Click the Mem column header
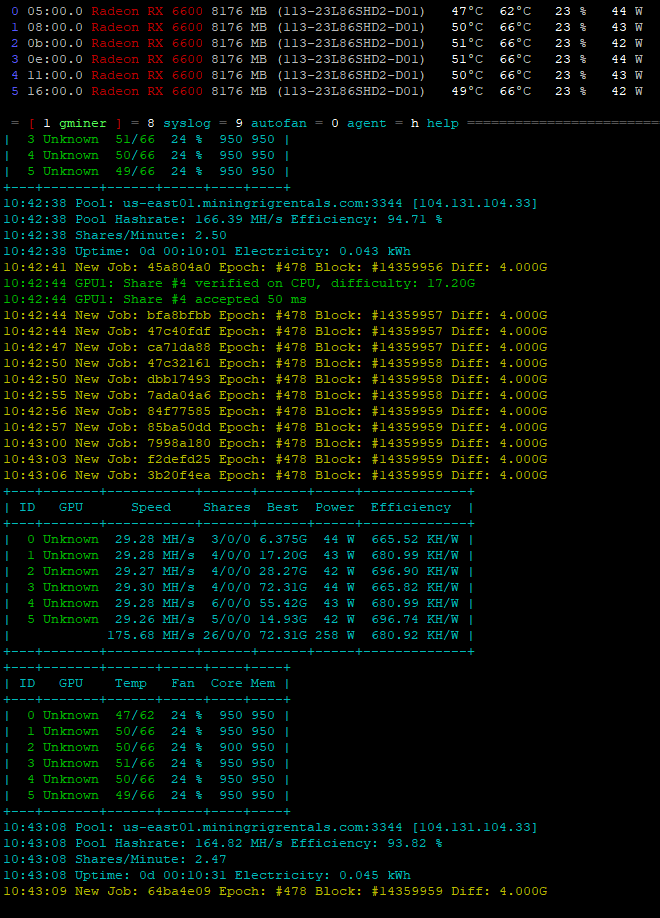660x918 pixels. pos(263,683)
